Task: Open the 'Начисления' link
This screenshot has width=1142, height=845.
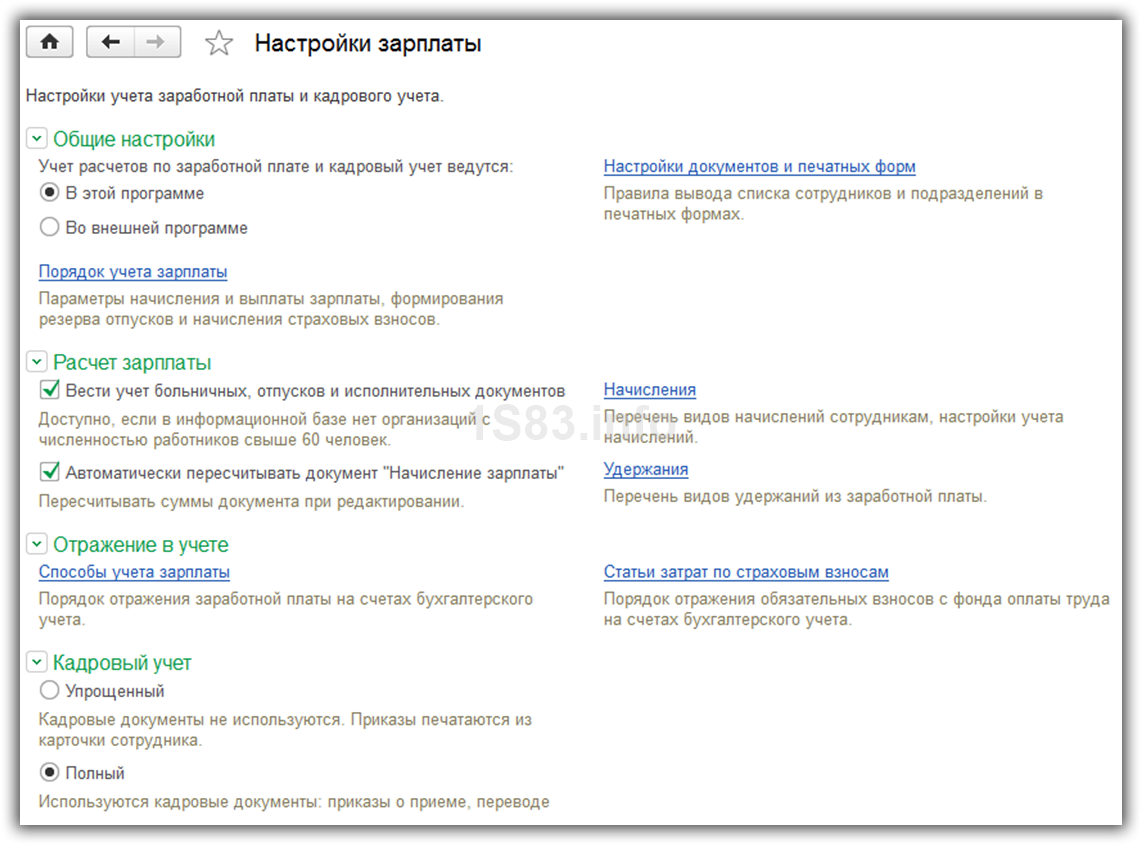Action: click(x=649, y=390)
